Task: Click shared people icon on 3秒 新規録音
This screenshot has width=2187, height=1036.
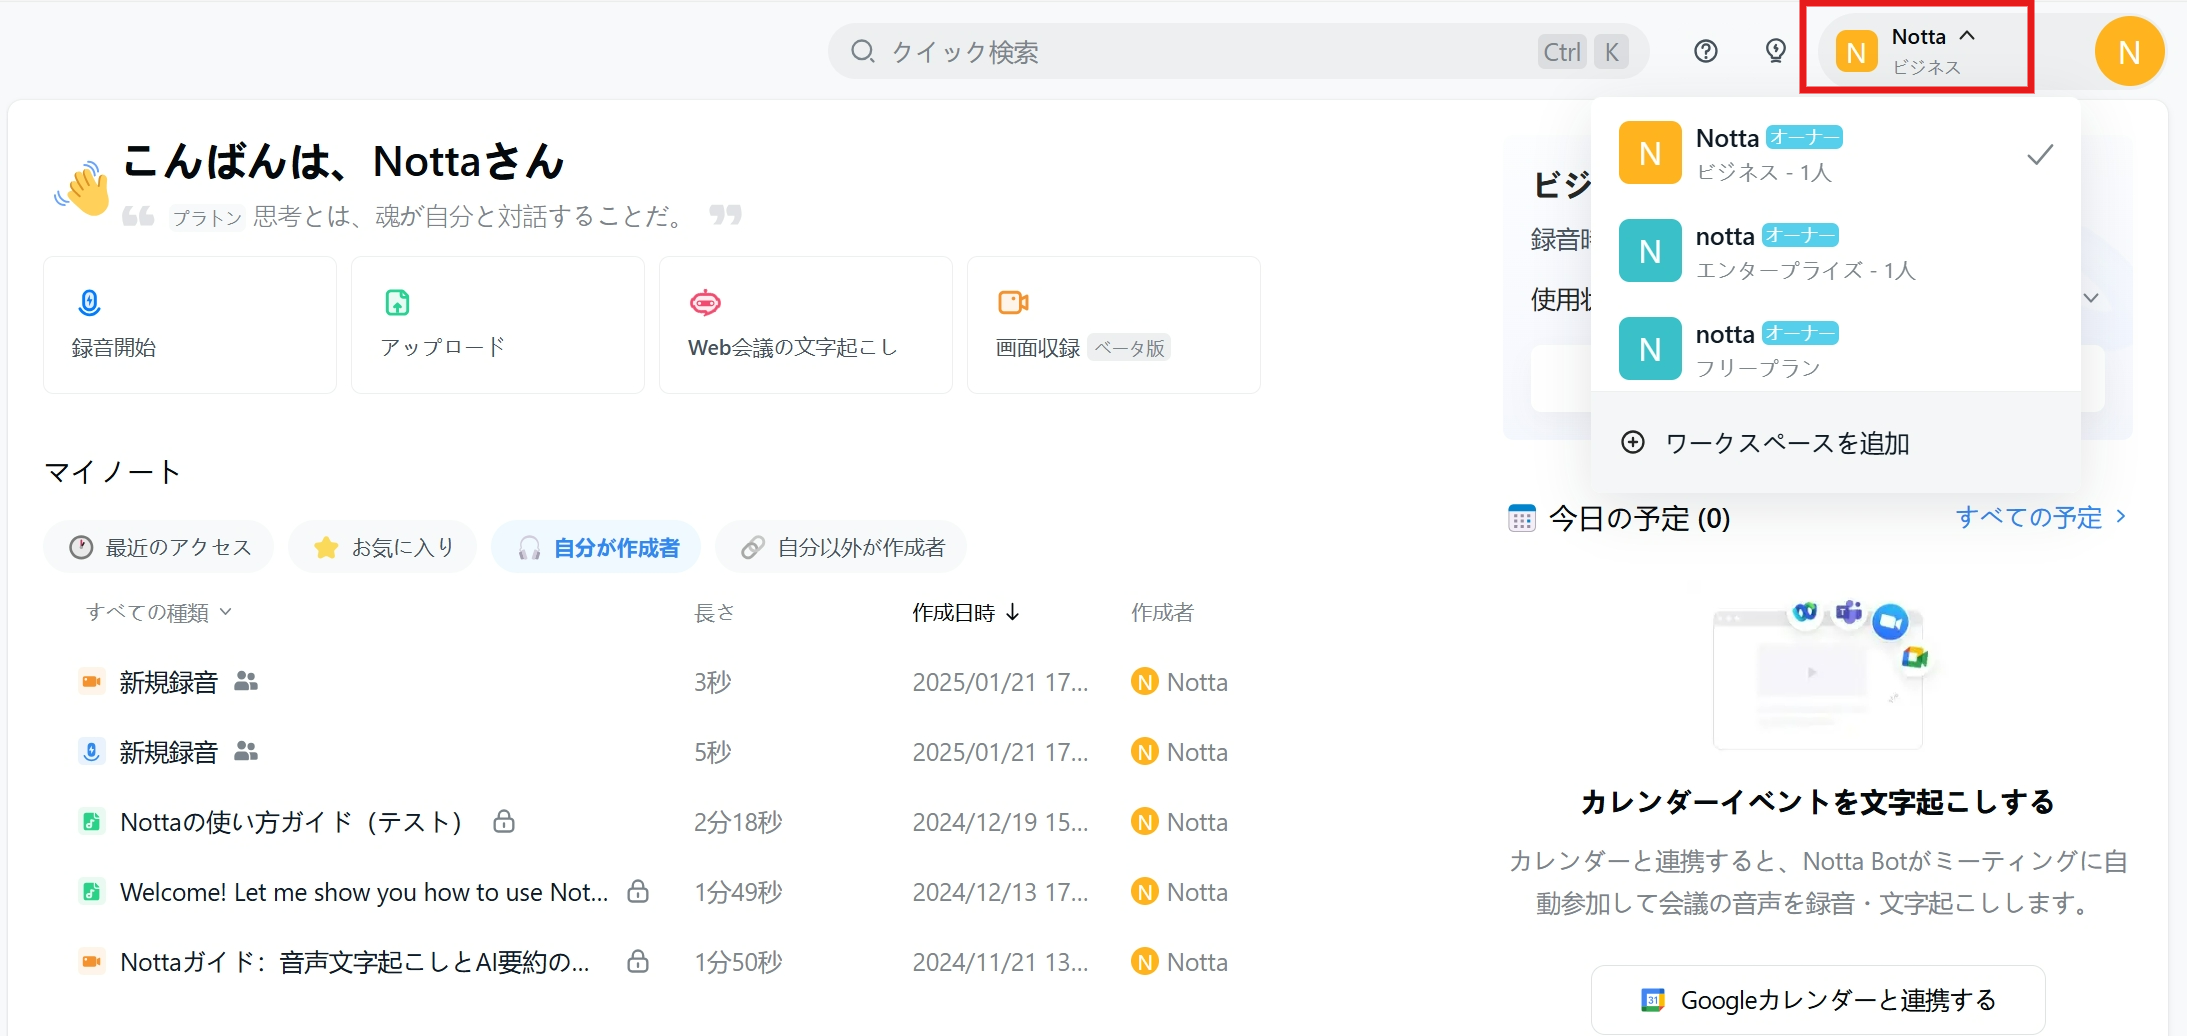Action: pos(246,681)
